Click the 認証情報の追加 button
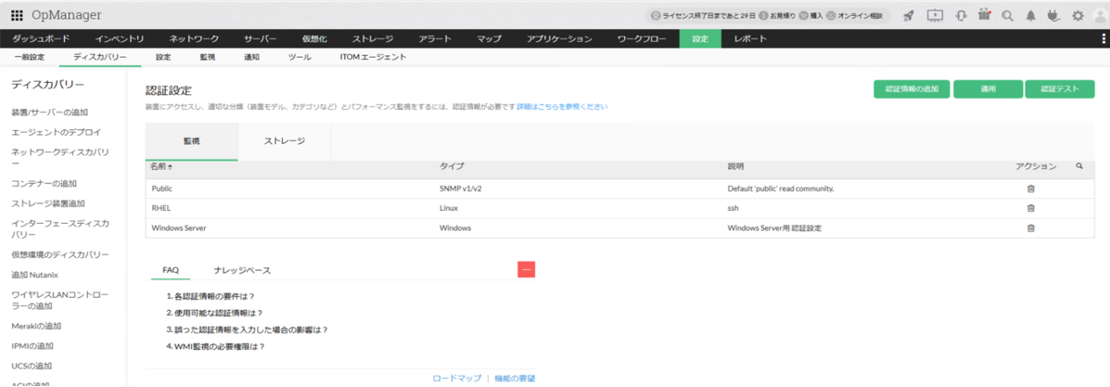This screenshot has height=387, width=1110. tap(912, 89)
